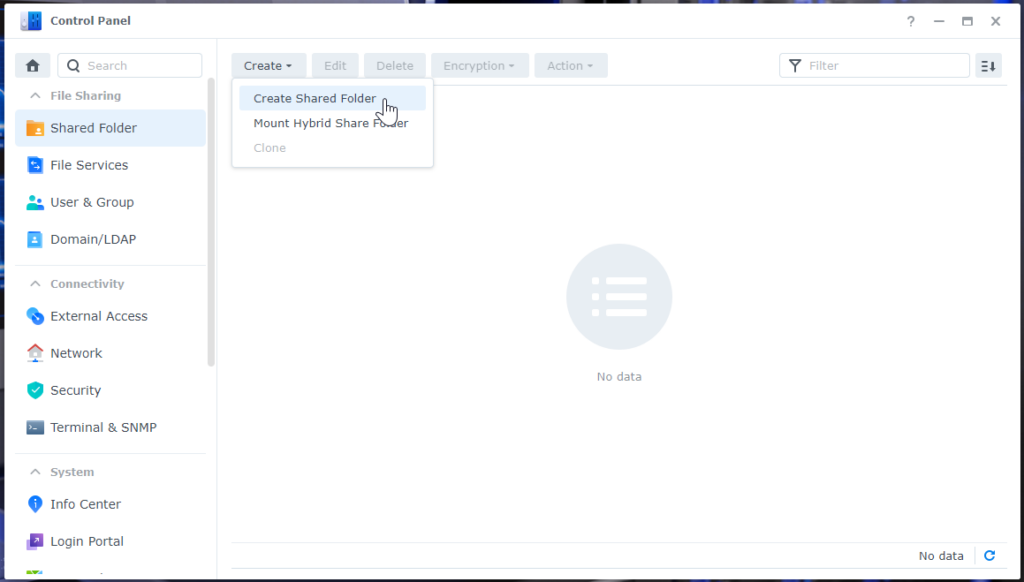Viewport: 1024px width, 582px height.
Task: Click the home icon above the sidebar
Action: pos(32,64)
